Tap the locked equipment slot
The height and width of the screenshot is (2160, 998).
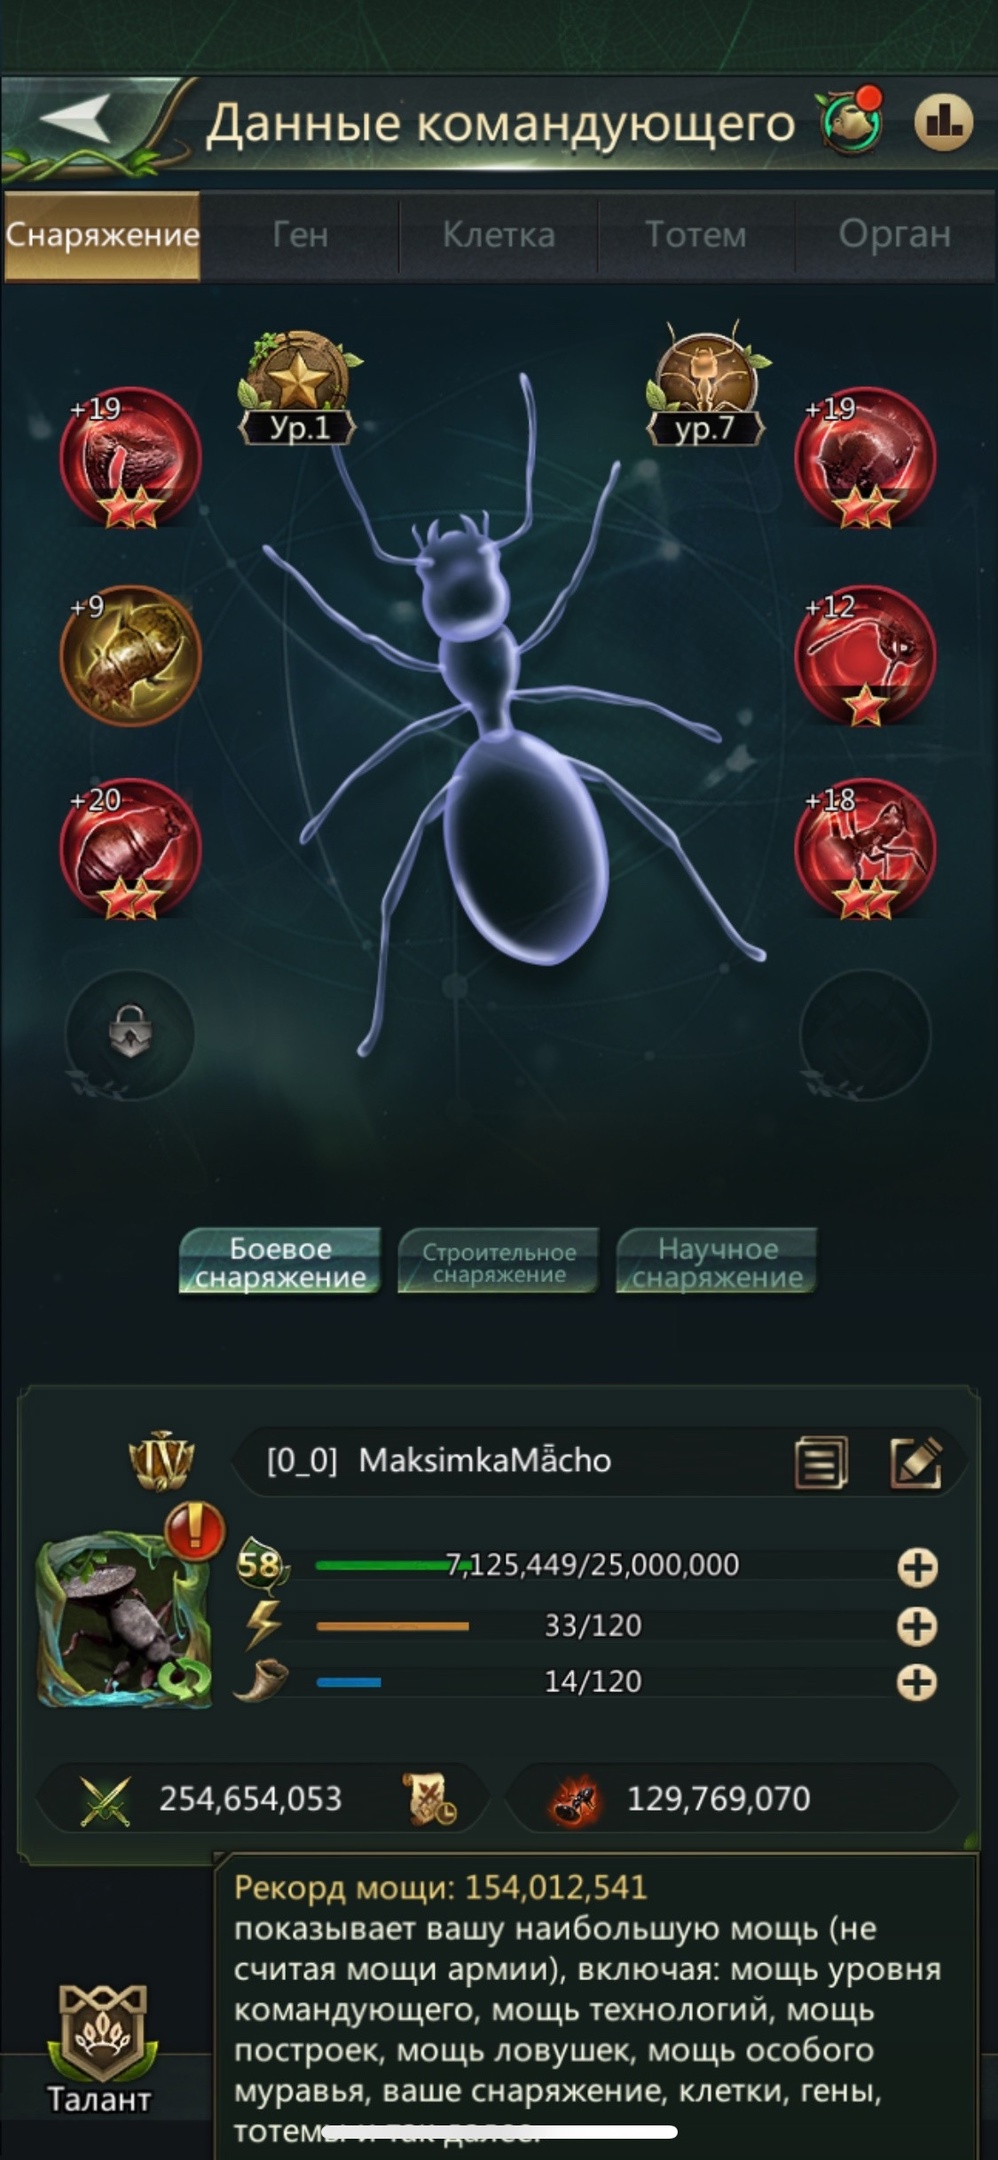[130, 1034]
